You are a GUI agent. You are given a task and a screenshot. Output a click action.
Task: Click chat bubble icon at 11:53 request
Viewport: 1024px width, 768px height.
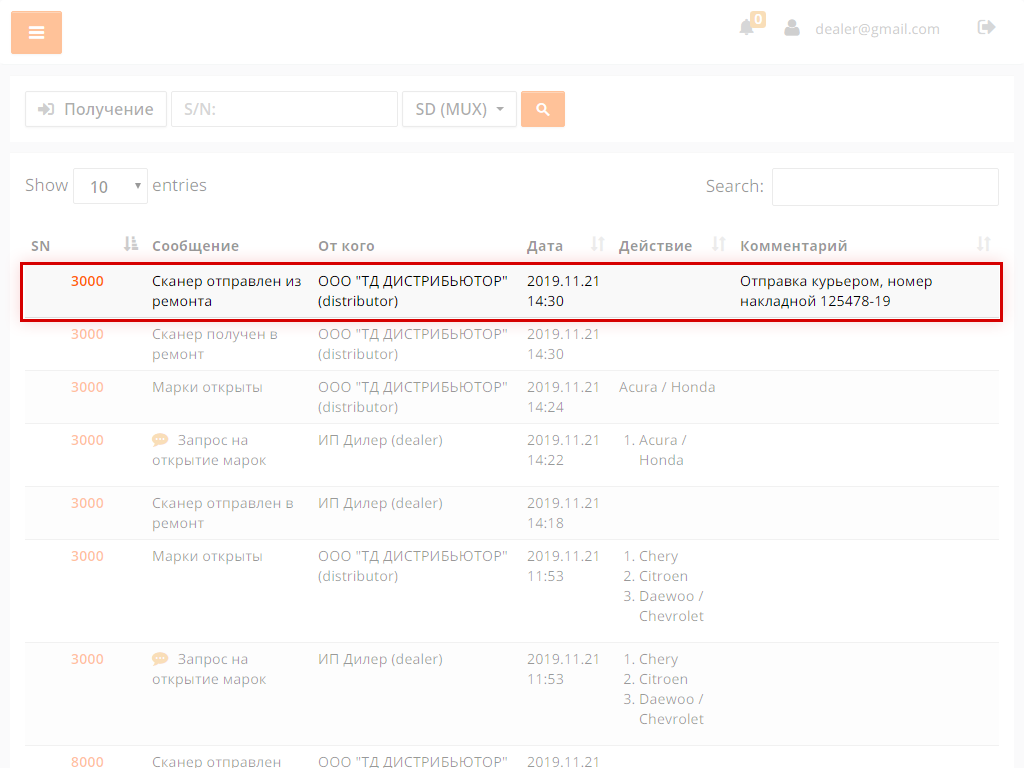click(160, 659)
